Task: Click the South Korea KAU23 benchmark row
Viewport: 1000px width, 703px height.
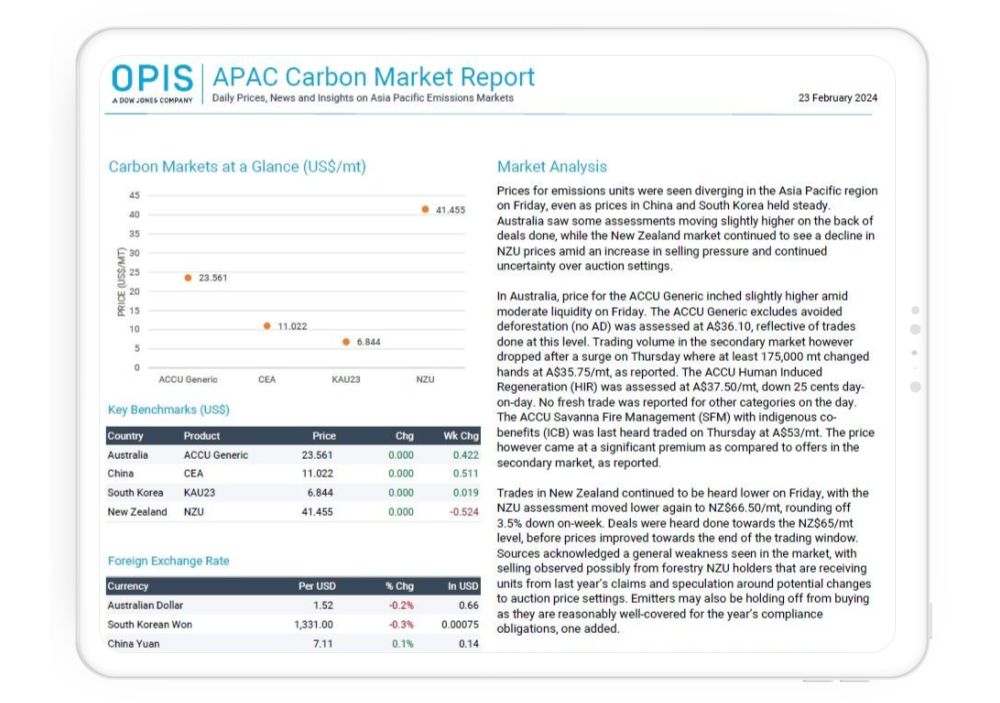Action: (x=292, y=493)
